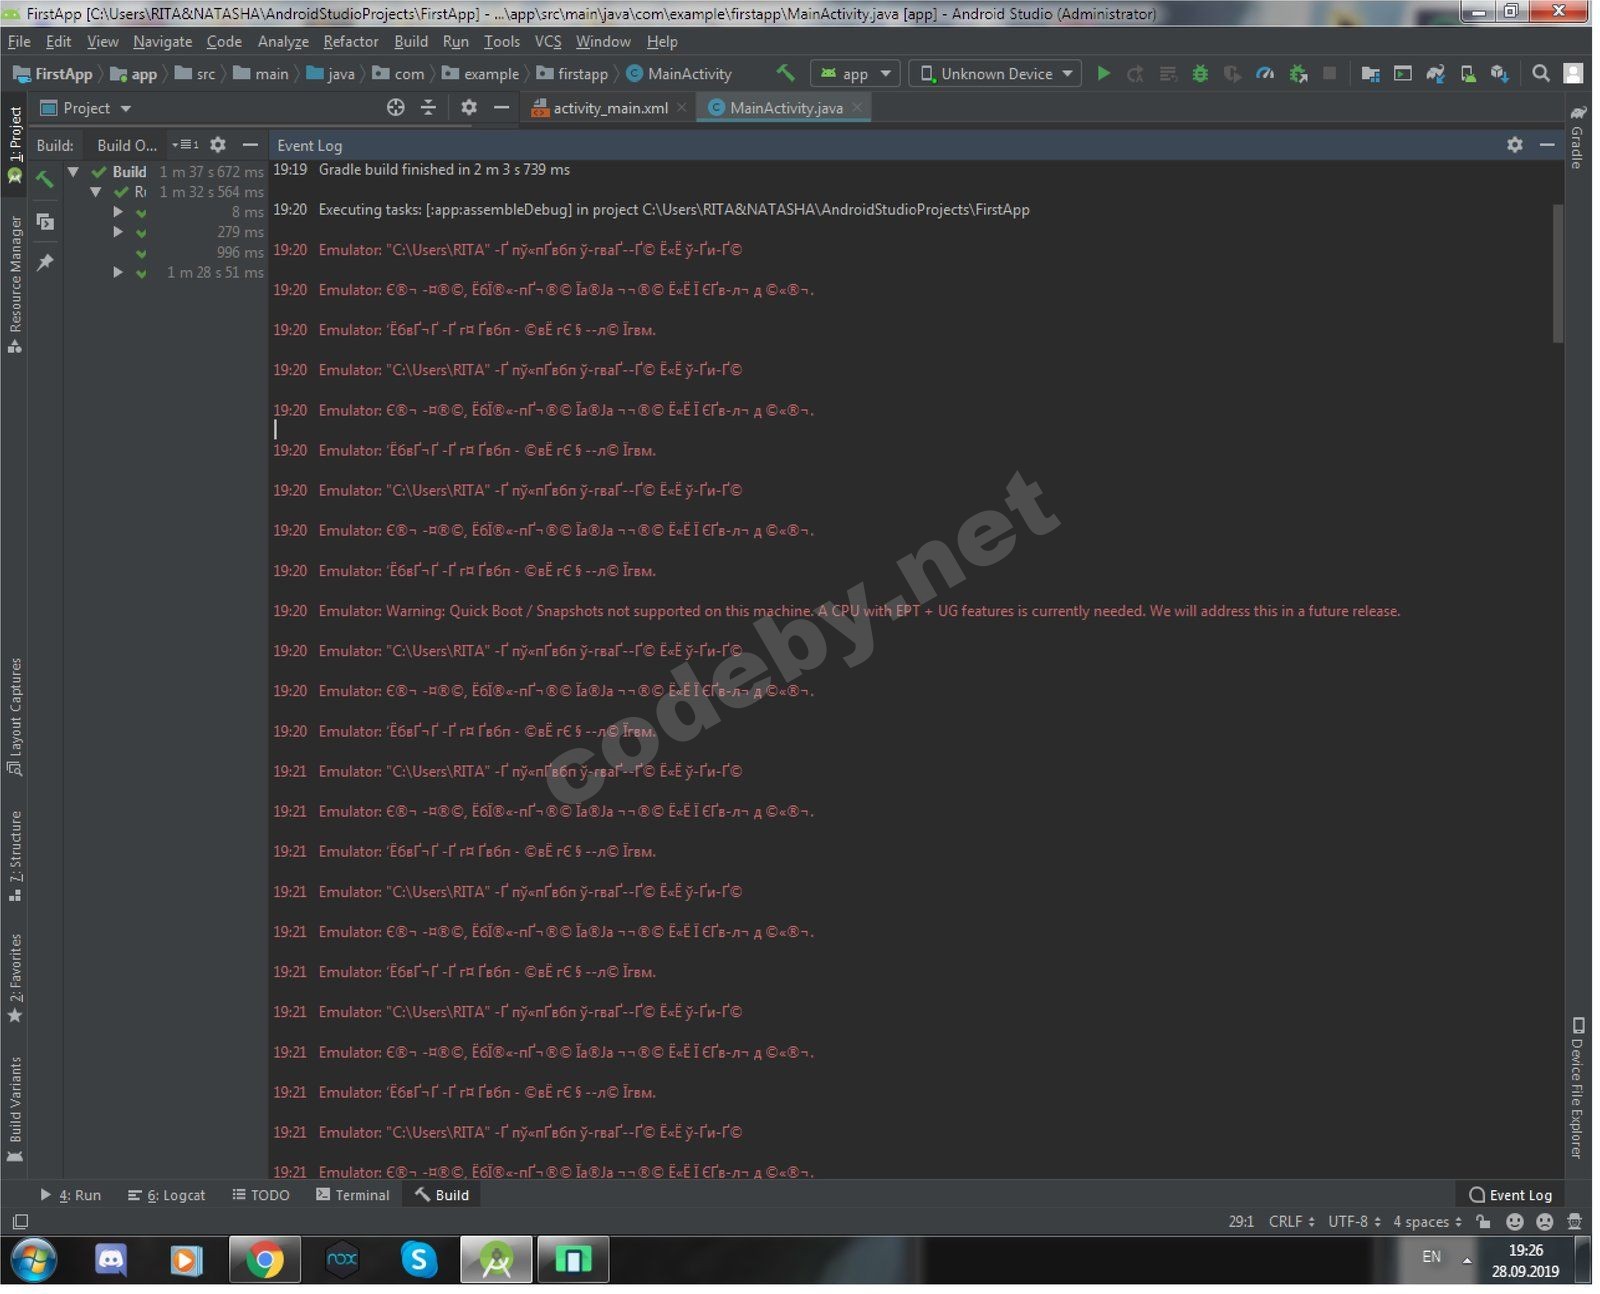The width and height of the screenshot is (1600, 1294).
Task: Open Build panel settings gear
Action: point(218,145)
